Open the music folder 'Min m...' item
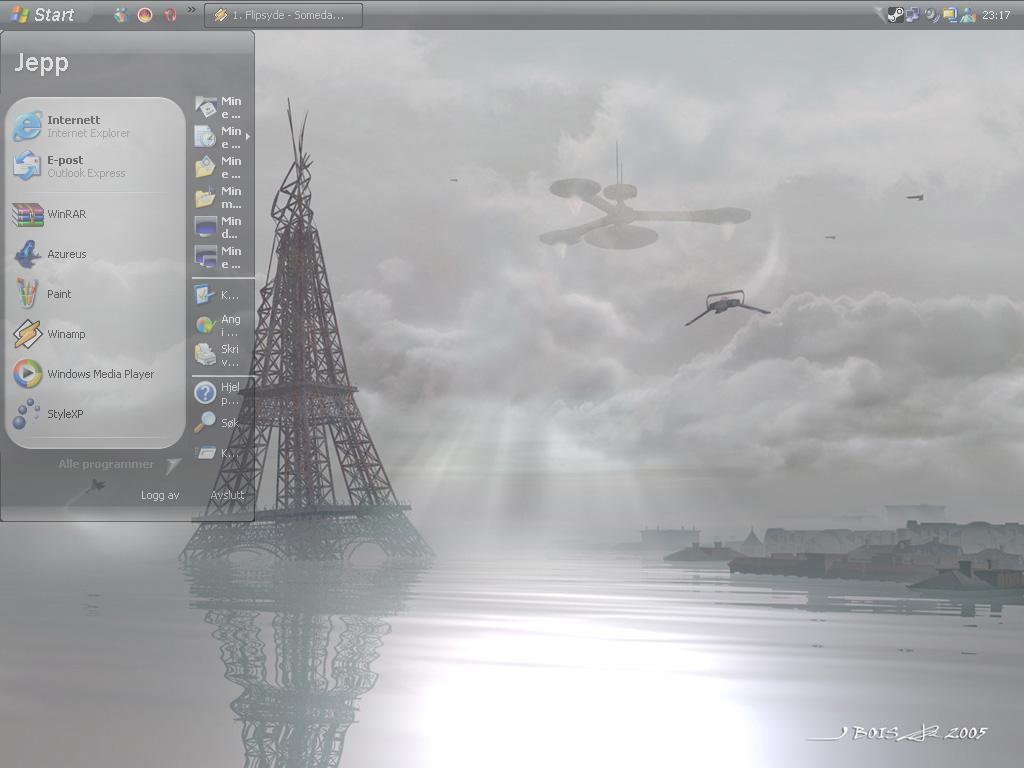Screen dimensions: 1024x768 pyautogui.click(x=219, y=197)
